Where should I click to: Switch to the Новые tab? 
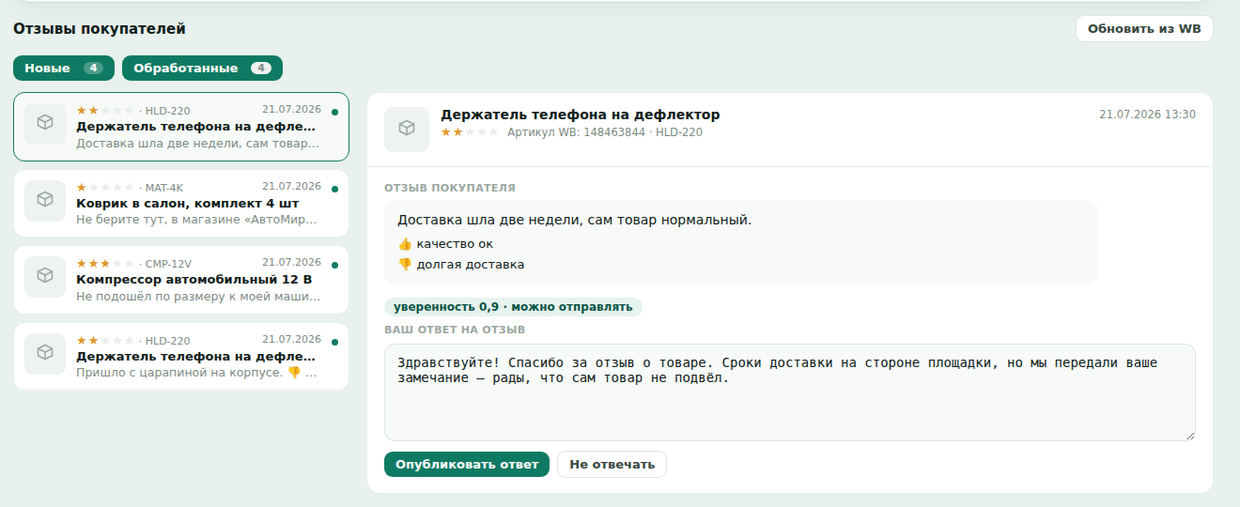[63, 68]
